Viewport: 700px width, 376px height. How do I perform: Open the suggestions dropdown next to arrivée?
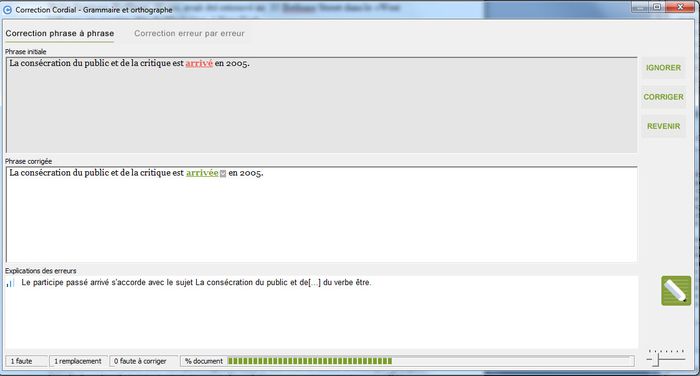[223, 173]
